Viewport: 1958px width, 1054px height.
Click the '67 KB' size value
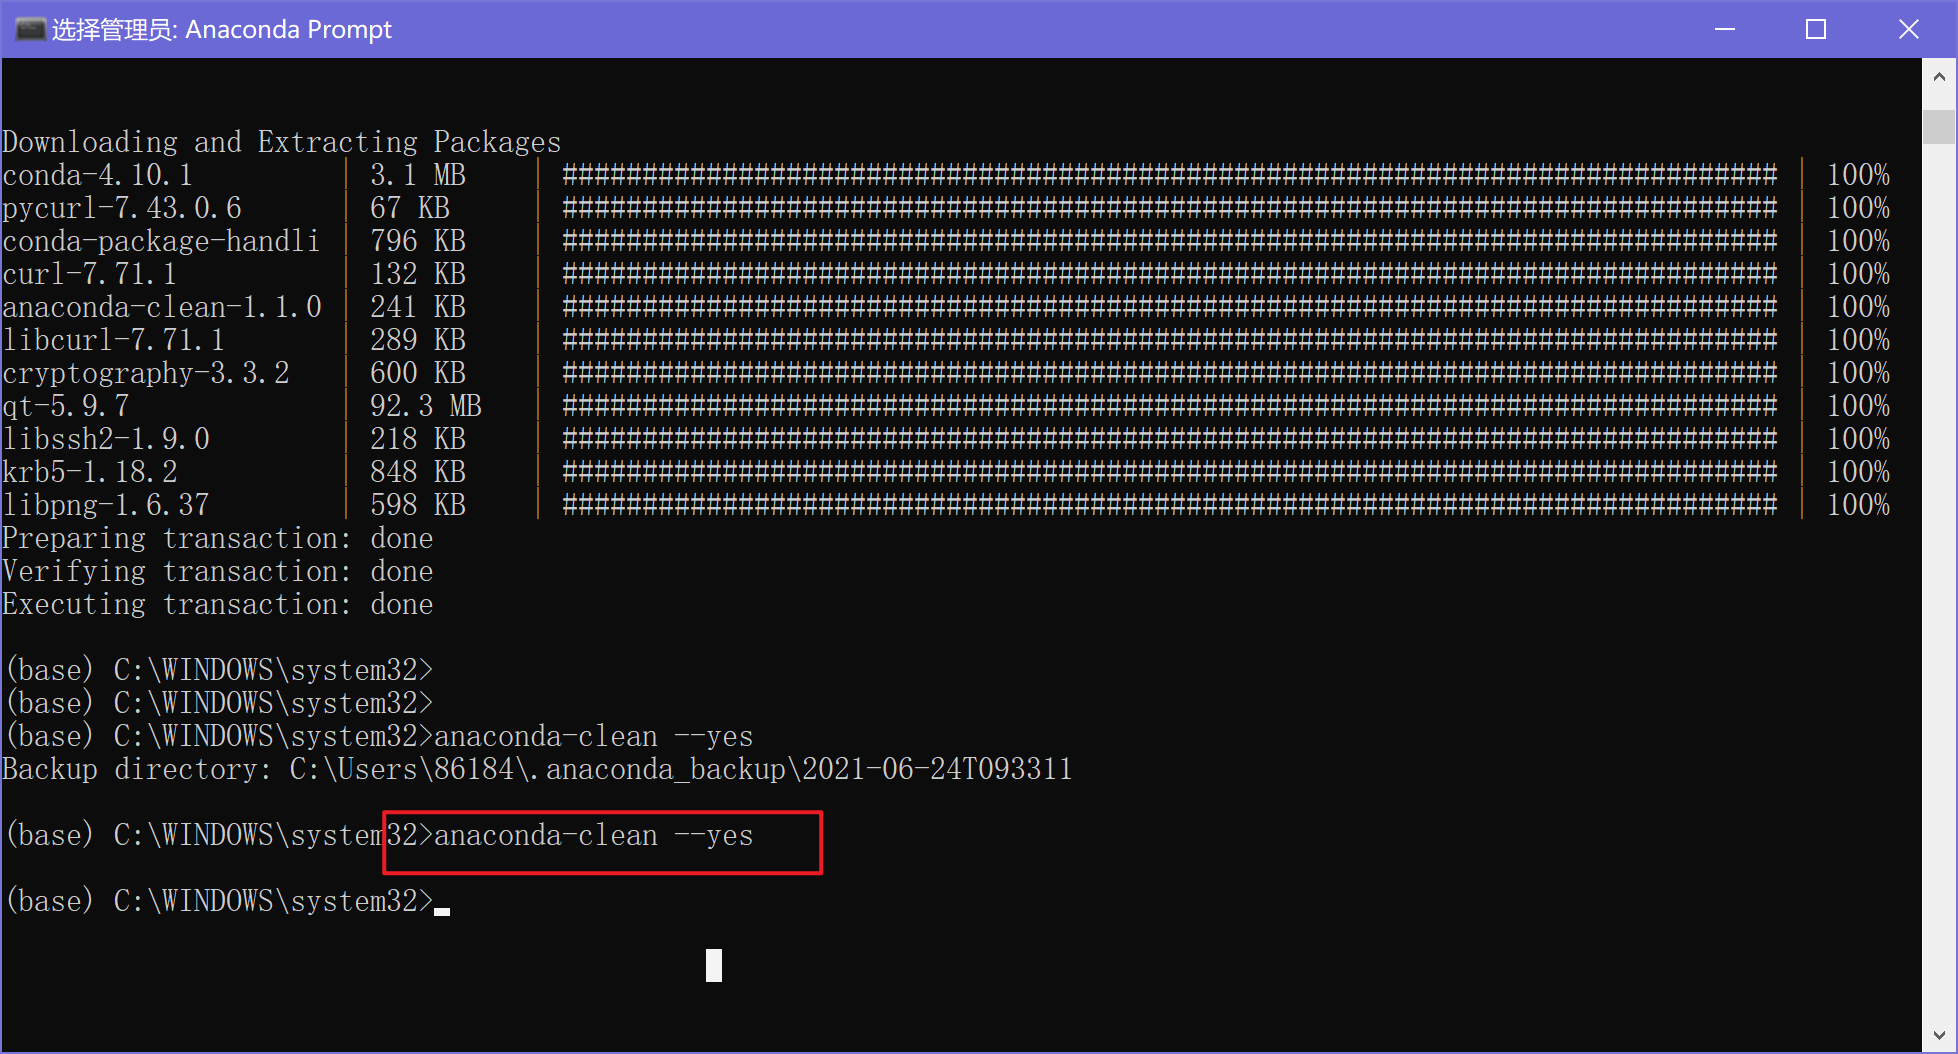(410, 208)
